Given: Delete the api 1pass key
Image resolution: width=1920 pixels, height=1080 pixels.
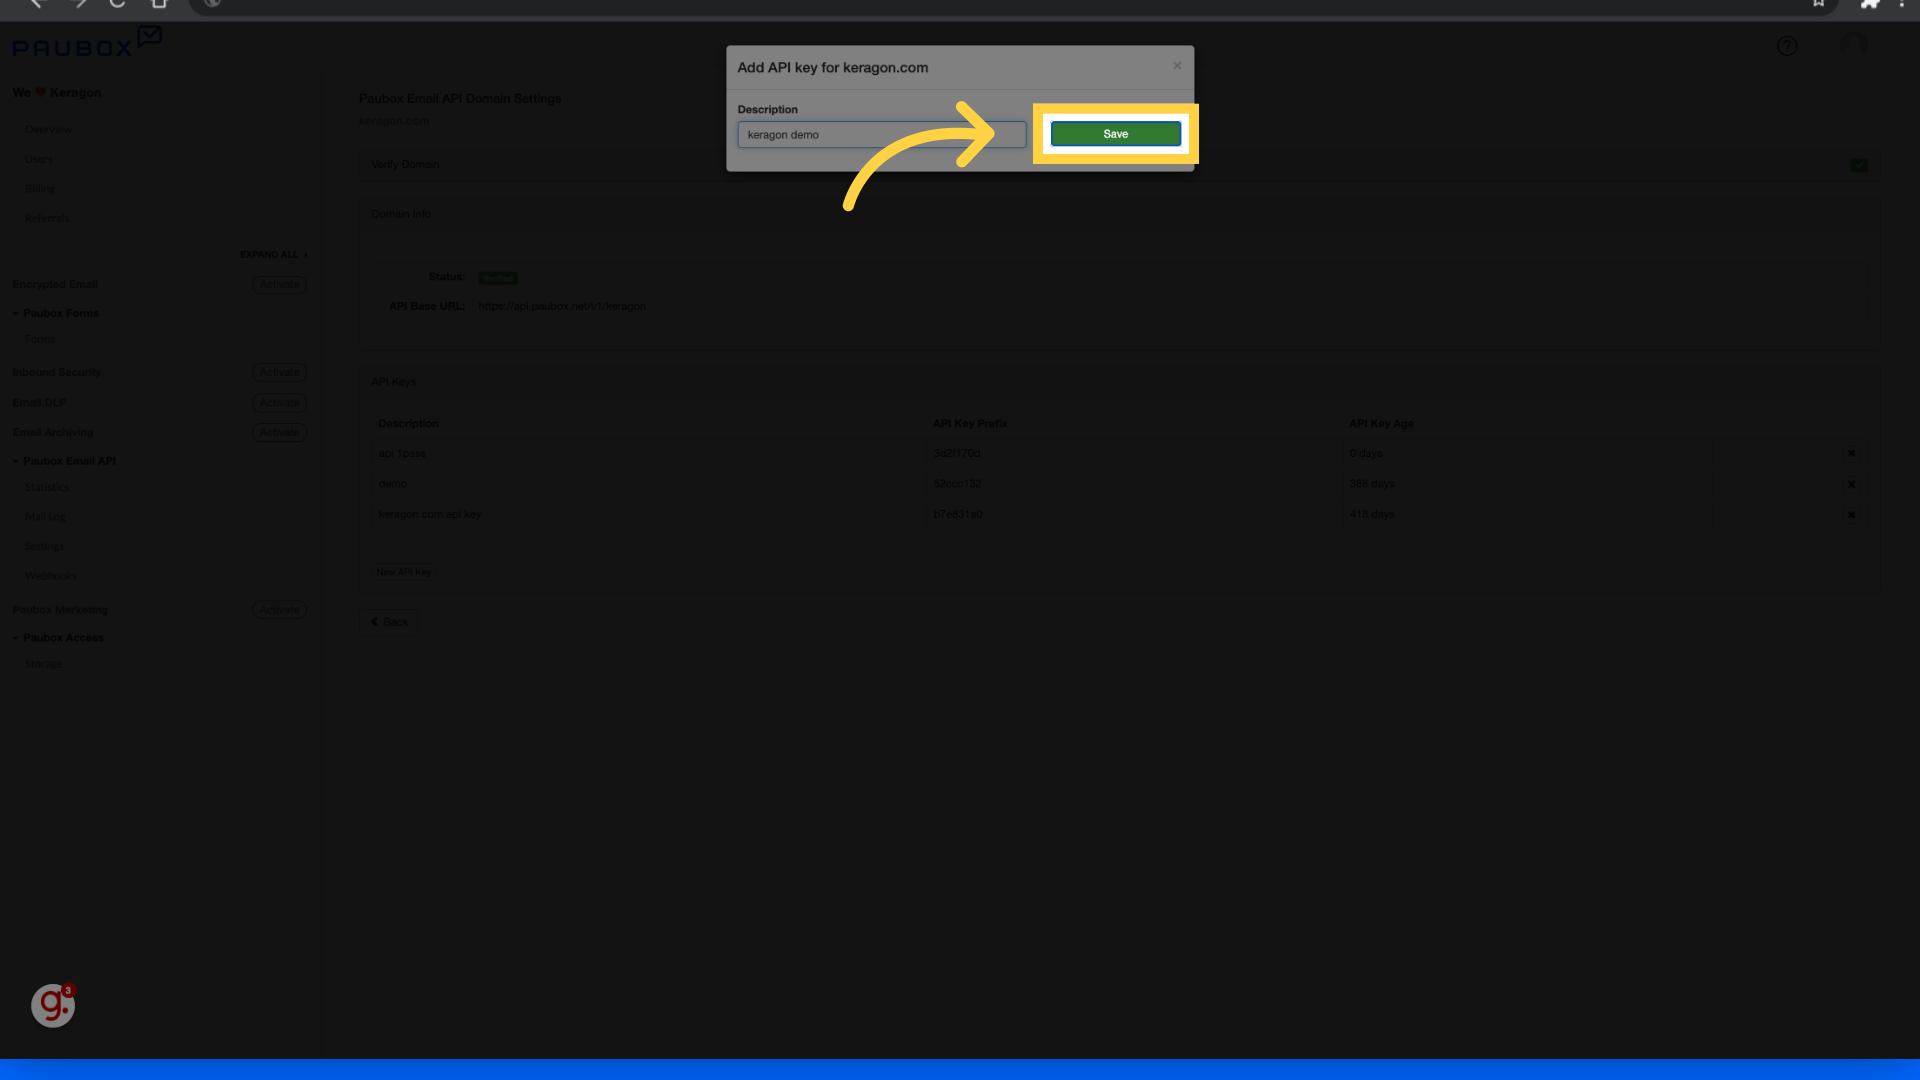Looking at the screenshot, I should click(1851, 454).
